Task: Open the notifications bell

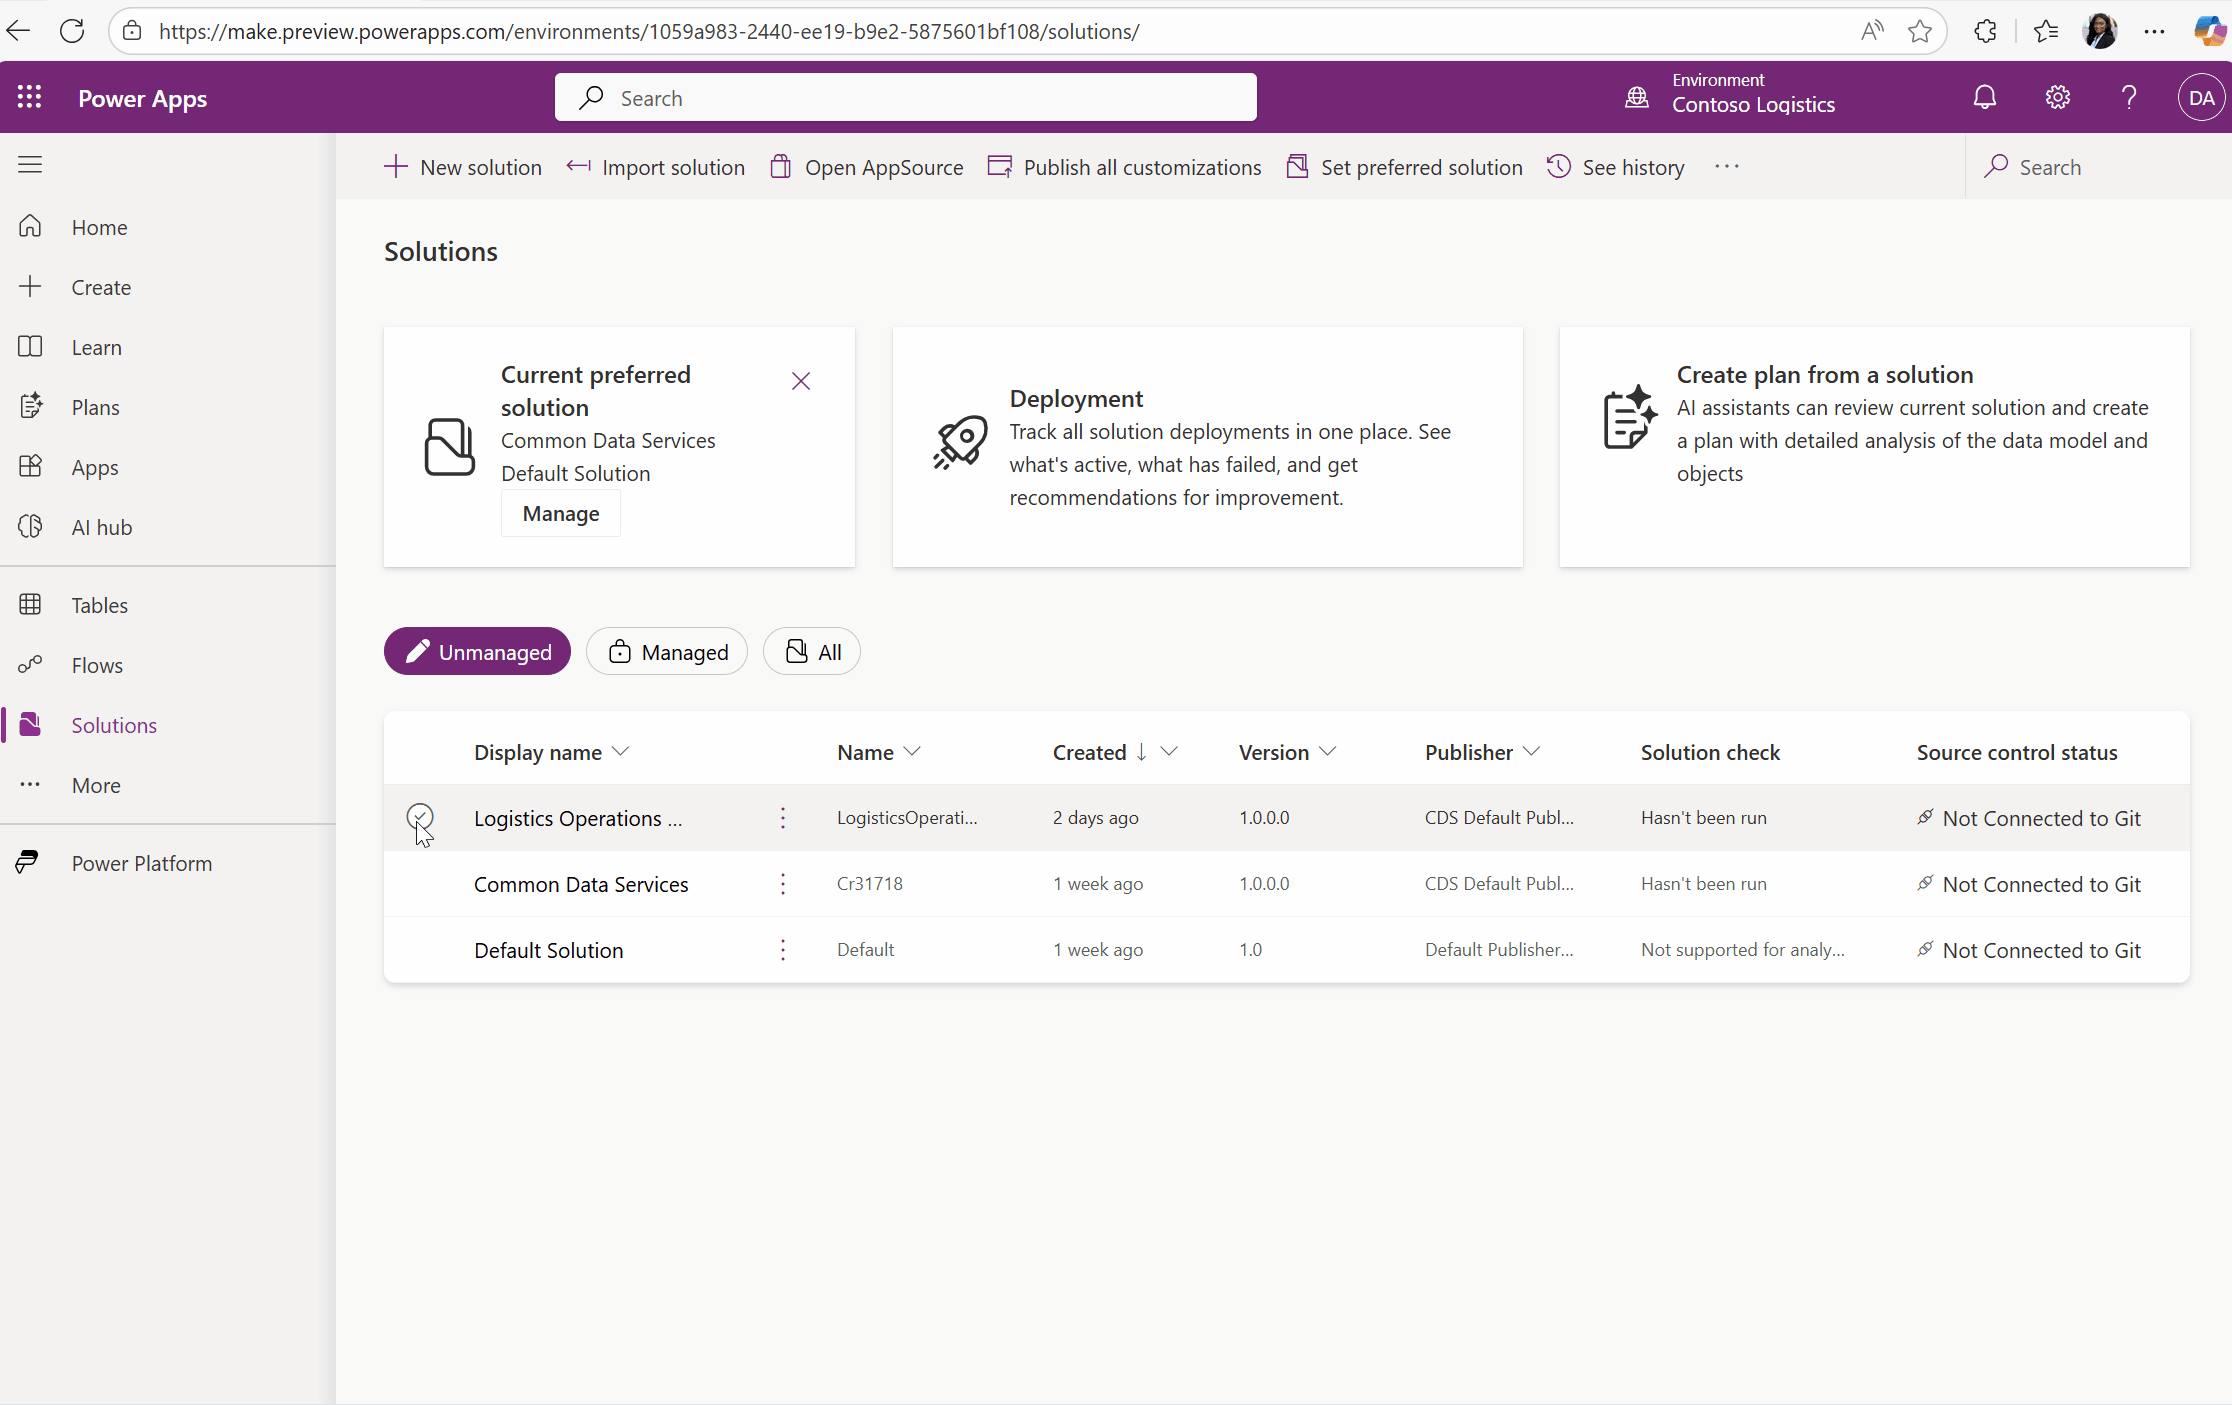Action: tap(1984, 97)
